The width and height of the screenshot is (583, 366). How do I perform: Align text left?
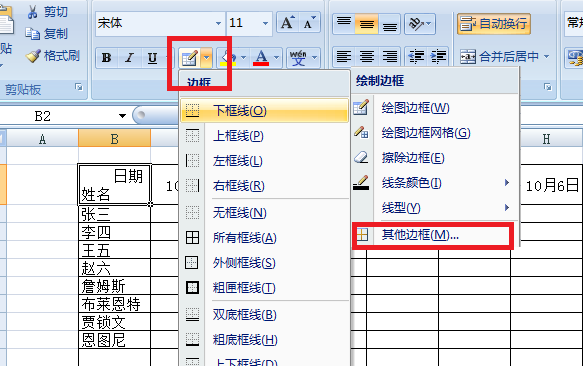tap(344, 57)
